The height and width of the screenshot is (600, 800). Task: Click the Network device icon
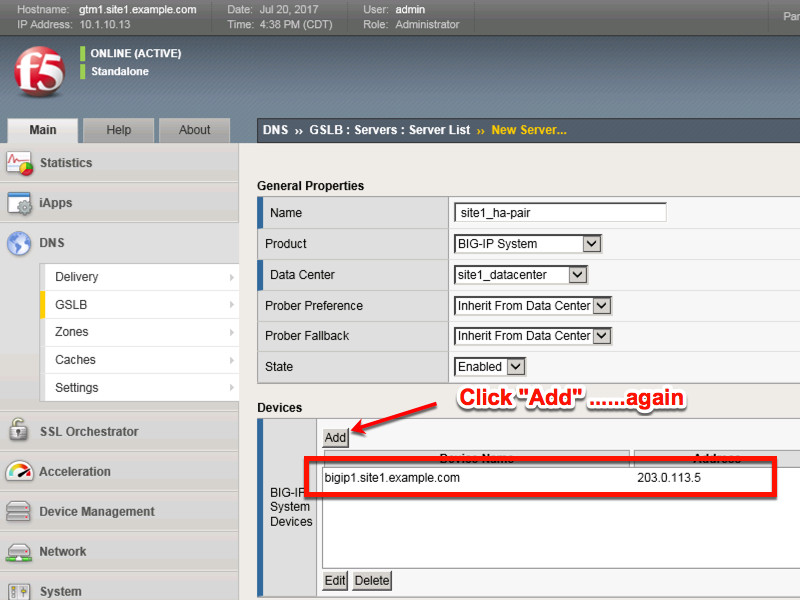point(19,552)
